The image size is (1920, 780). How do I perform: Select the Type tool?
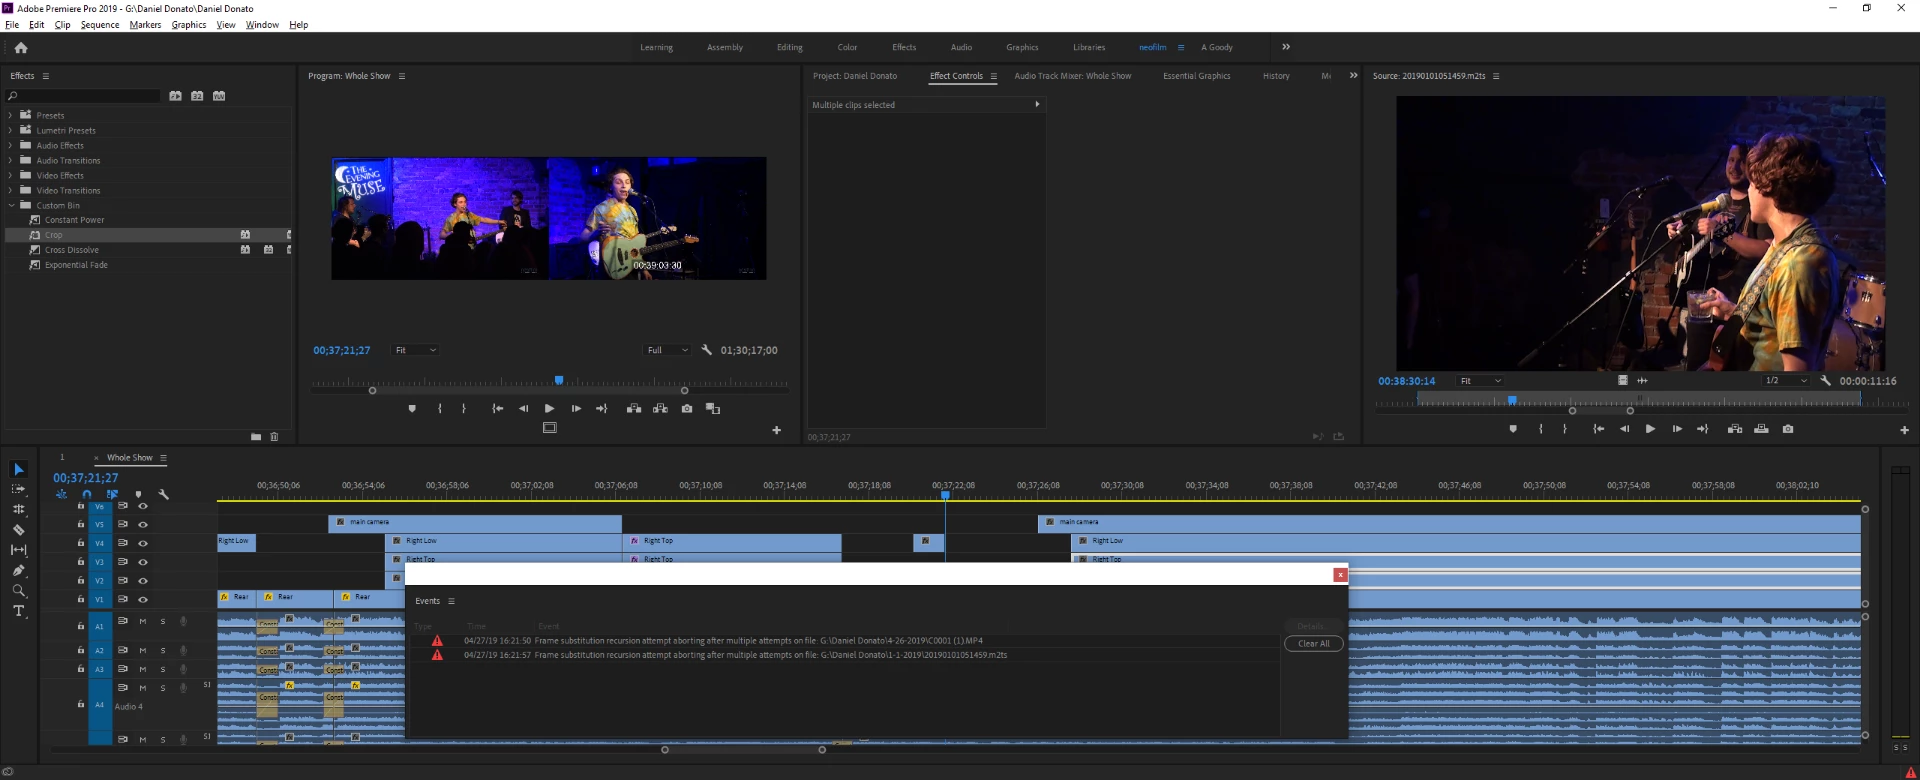coord(18,611)
